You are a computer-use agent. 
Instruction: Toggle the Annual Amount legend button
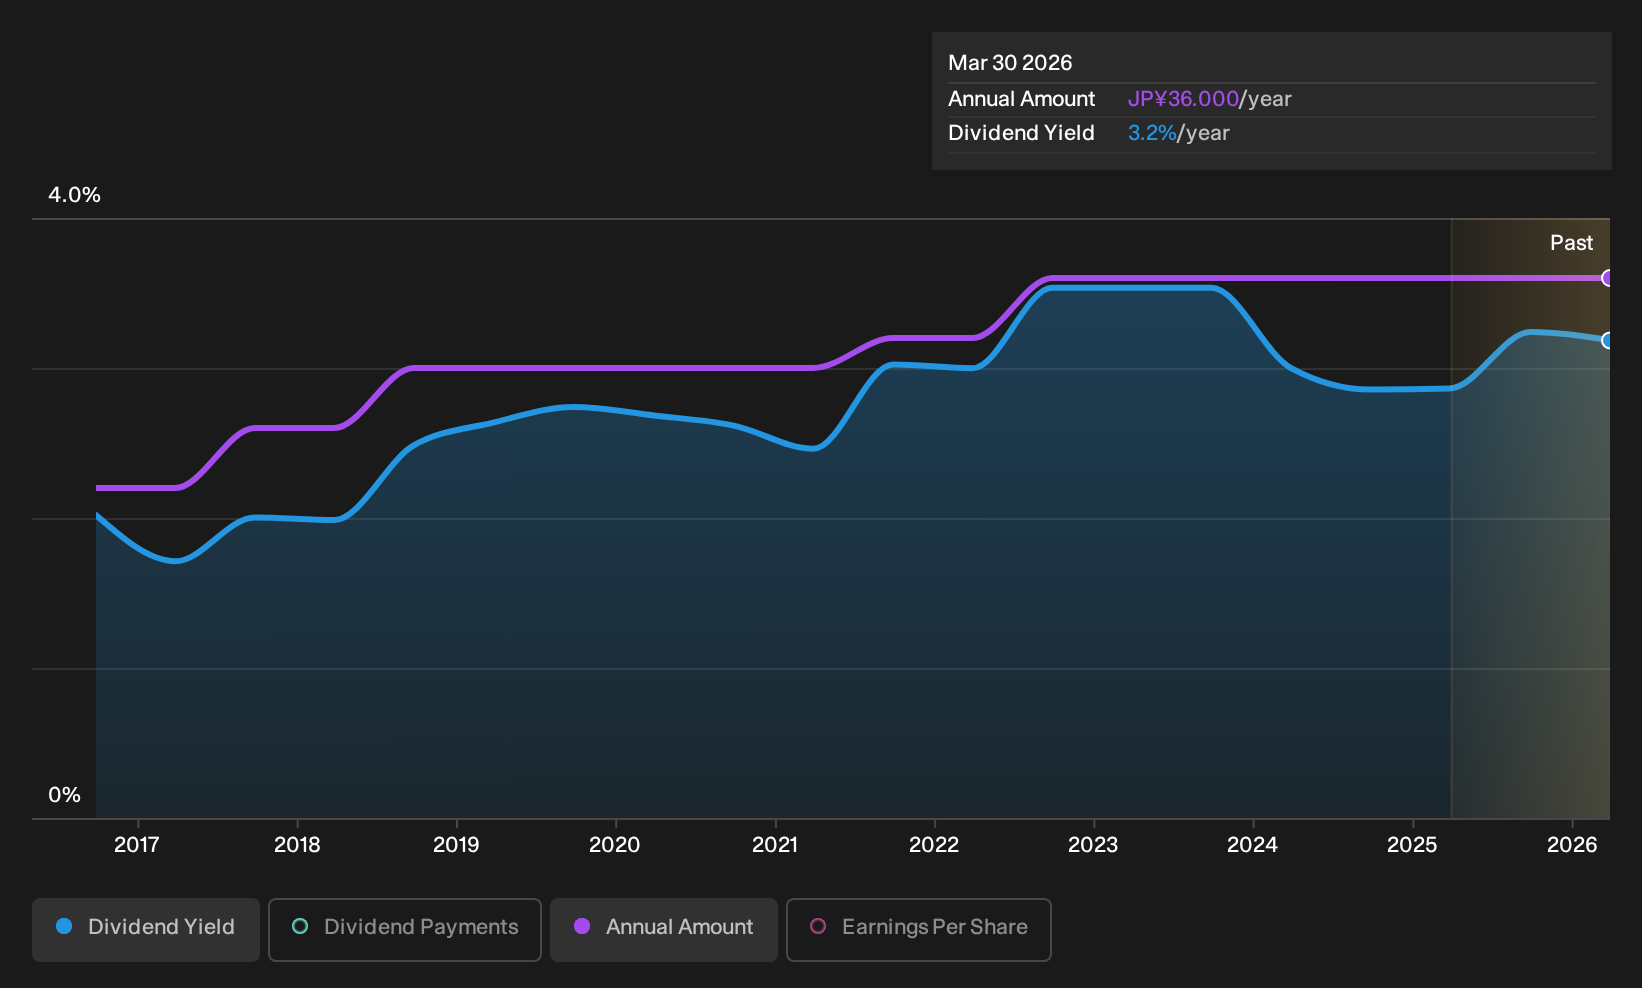point(664,930)
